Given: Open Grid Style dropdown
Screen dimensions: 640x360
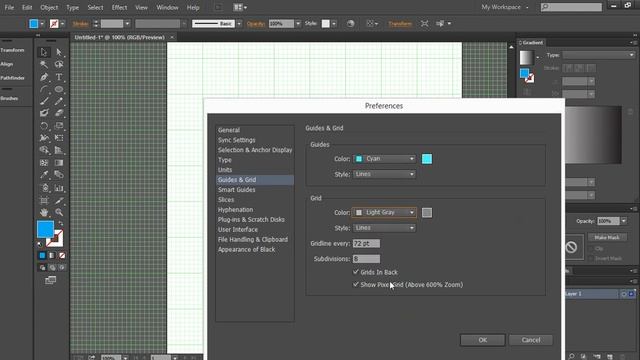Looking at the screenshot, I should pos(384,228).
